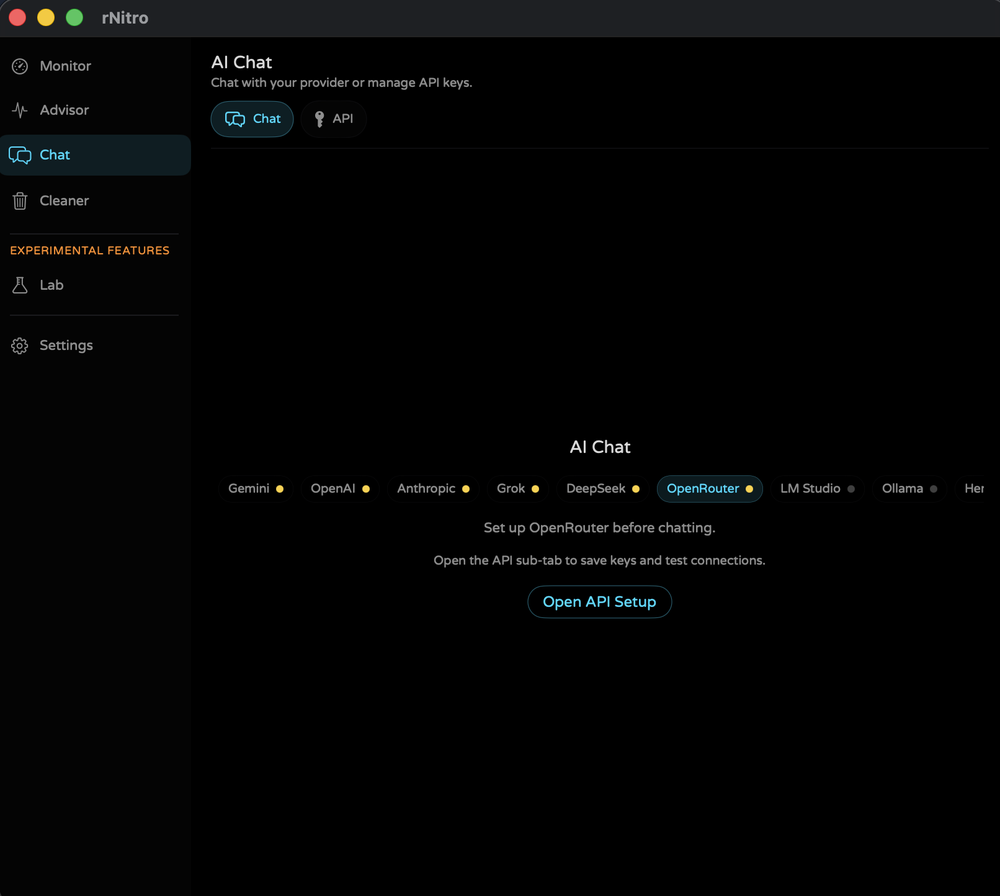Screen dimensions: 1000x896
Task: Select the OpenAI provider chip
Action: point(340,489)
